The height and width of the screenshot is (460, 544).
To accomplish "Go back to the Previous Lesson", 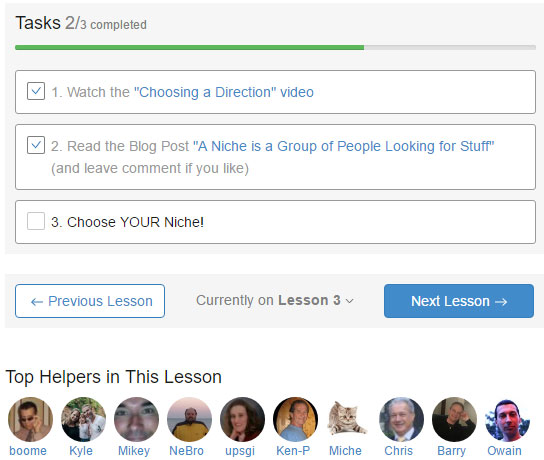I will point(90,301).
